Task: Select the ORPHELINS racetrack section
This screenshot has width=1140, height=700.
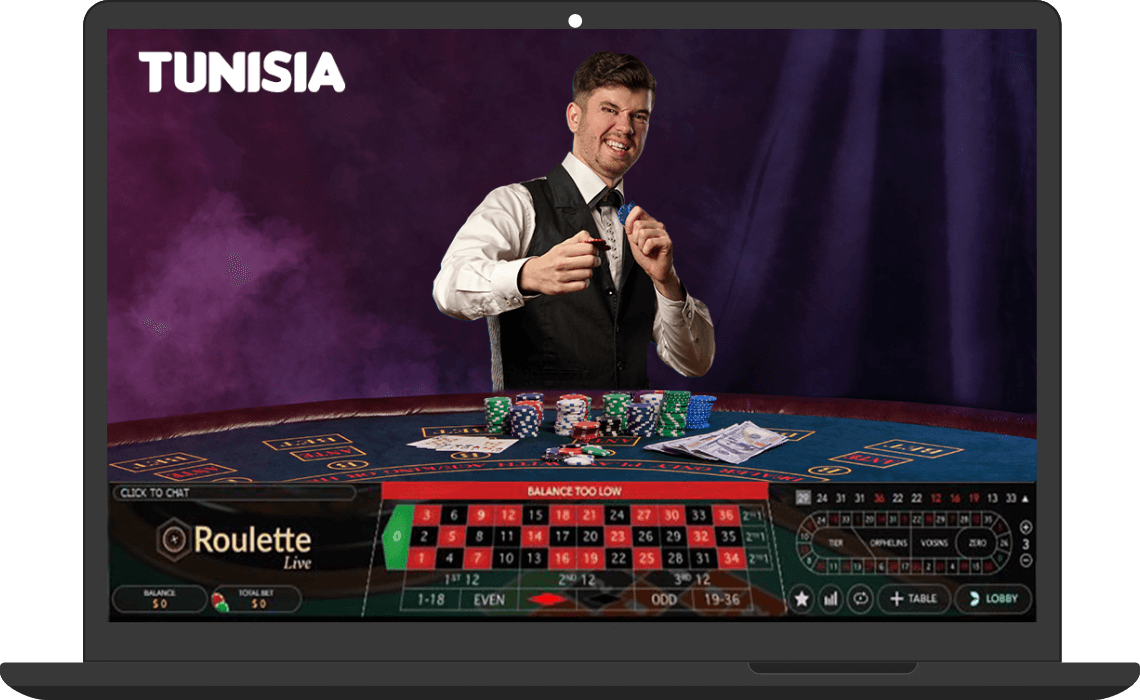Action: (x=888, y=543)
